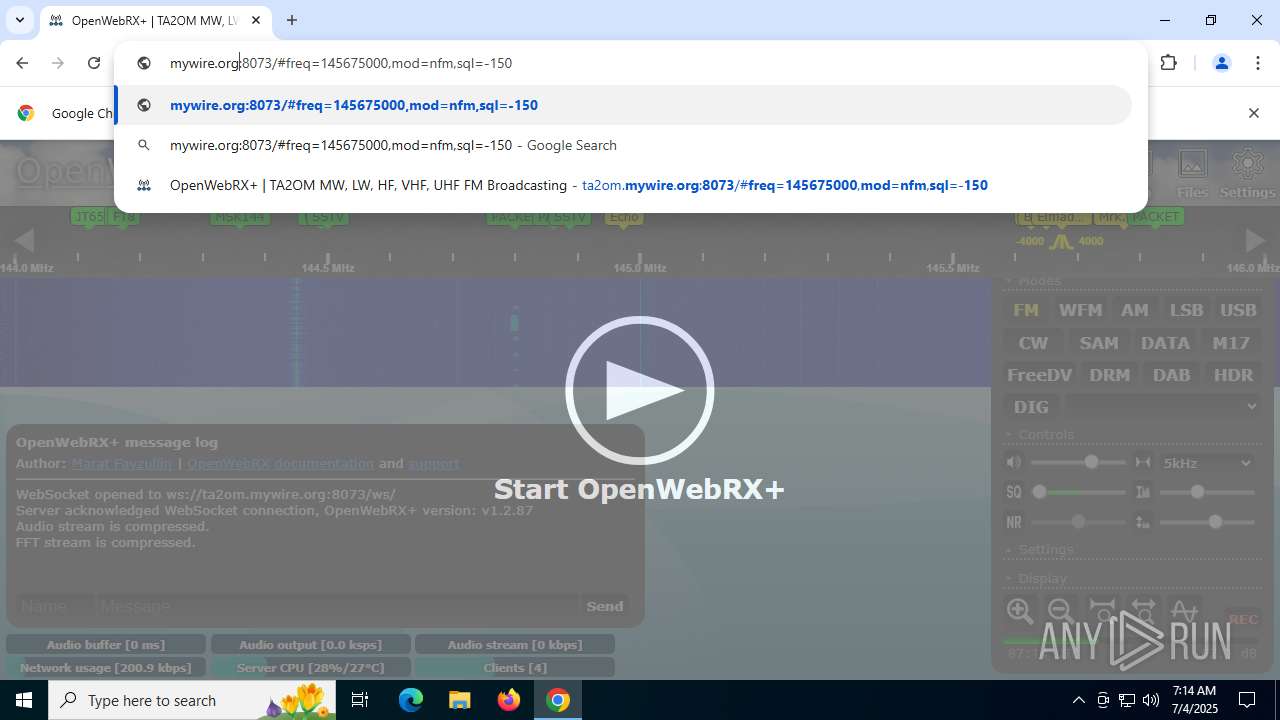Select the CW mode button
1280x720 pixels.
tap(1033, 343)
